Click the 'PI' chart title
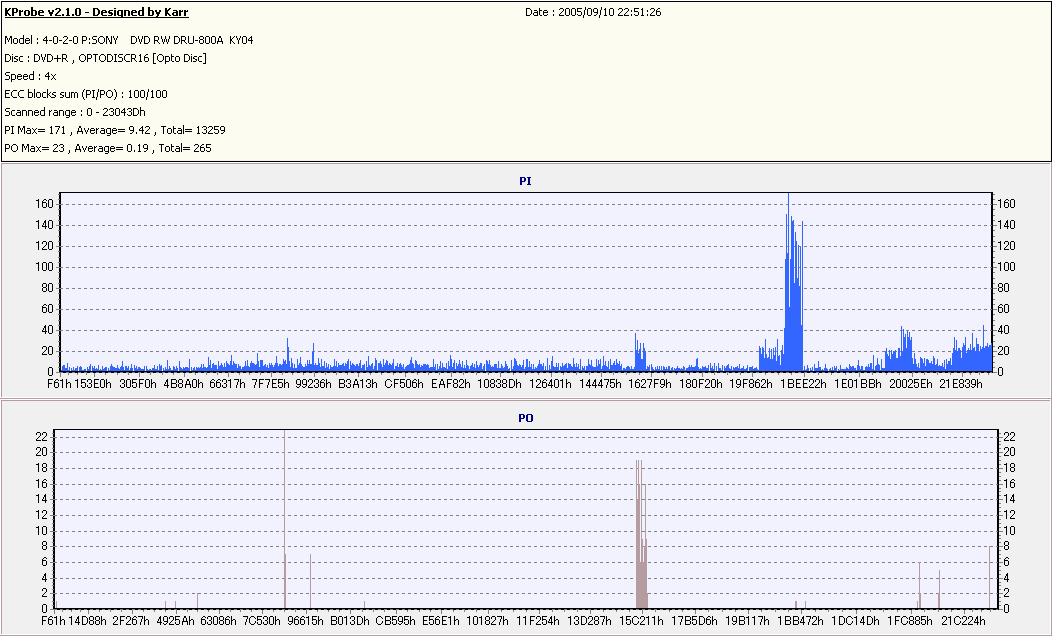Image resolution: width=1052 pixels, height=636 pixels. click(x=525, y=181)
